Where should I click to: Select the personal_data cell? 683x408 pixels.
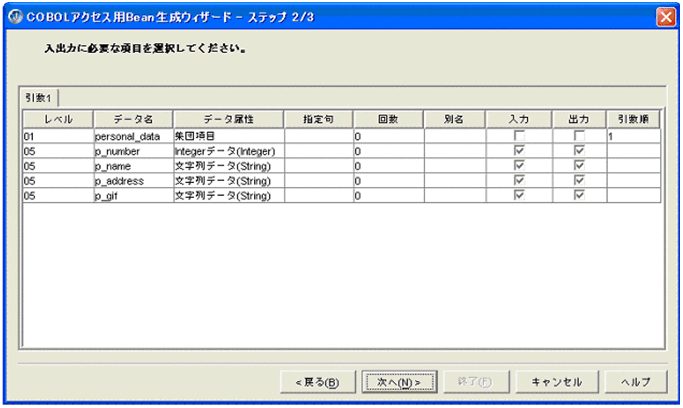pos(133,136)
